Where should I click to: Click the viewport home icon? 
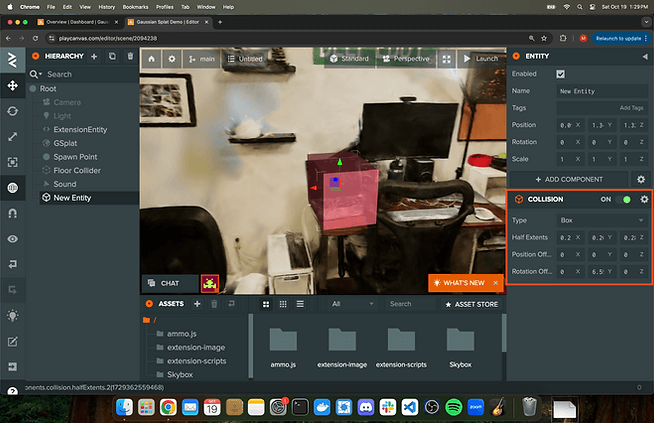(x=151, y=59)
